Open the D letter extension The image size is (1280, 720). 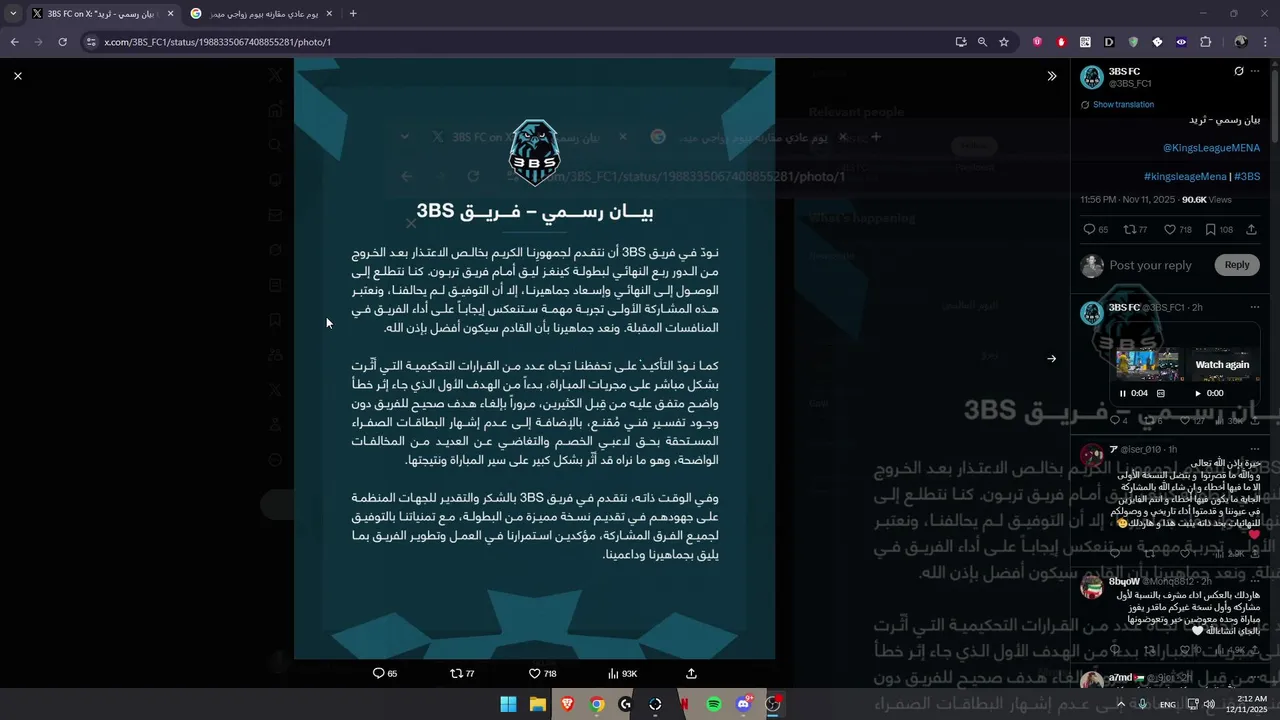click(x=1109, y=42)
